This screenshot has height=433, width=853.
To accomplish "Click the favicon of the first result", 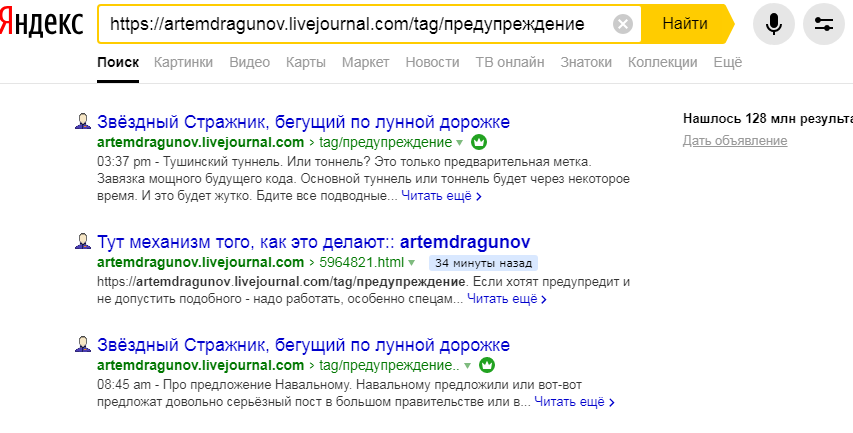I will coord(83,121).
